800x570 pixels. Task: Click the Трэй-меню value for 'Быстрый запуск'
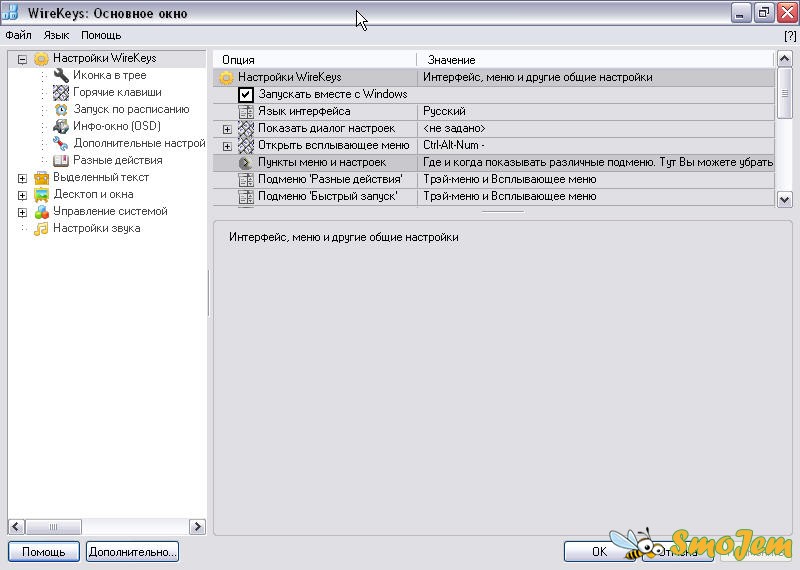596,196
